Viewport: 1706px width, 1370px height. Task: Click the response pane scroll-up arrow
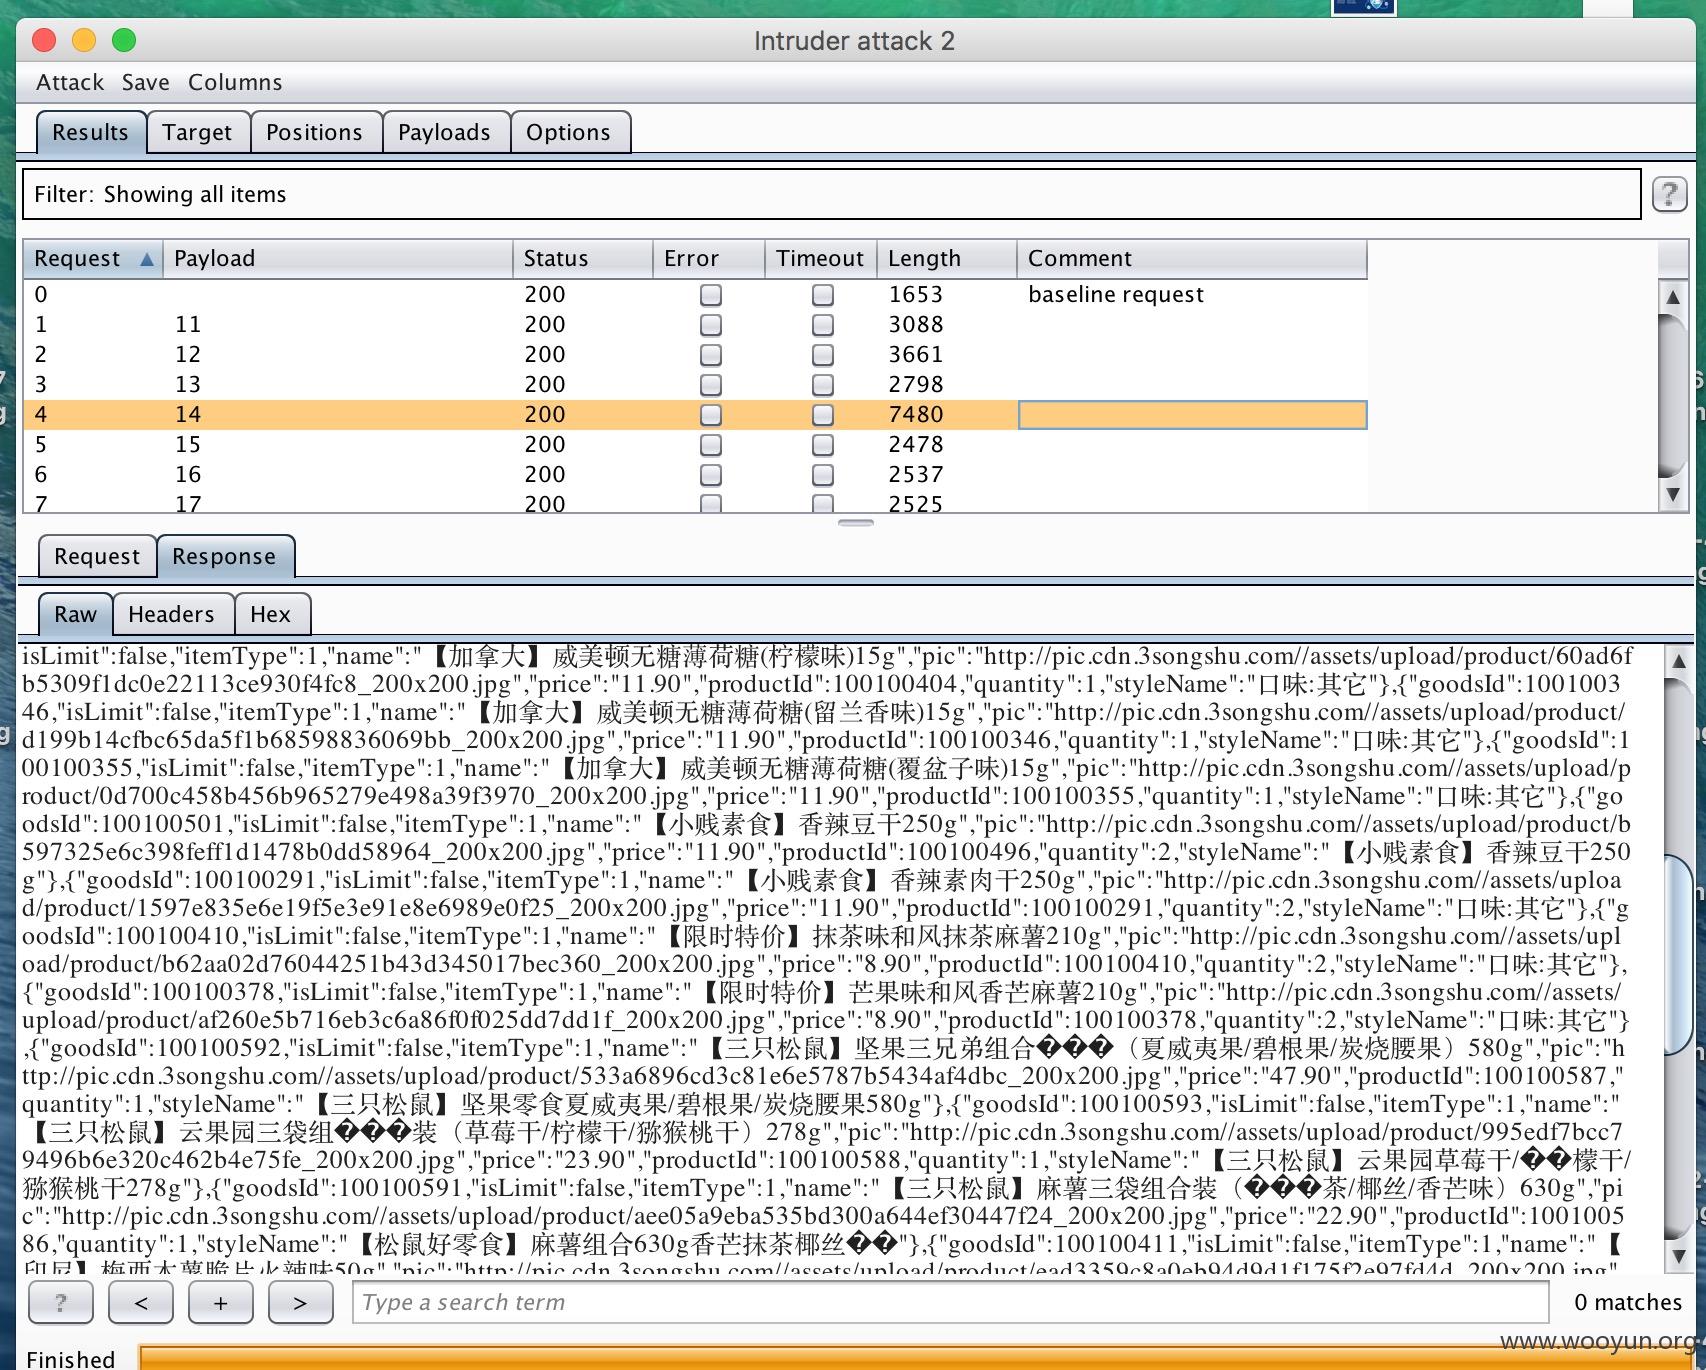tap(1679, 660)
